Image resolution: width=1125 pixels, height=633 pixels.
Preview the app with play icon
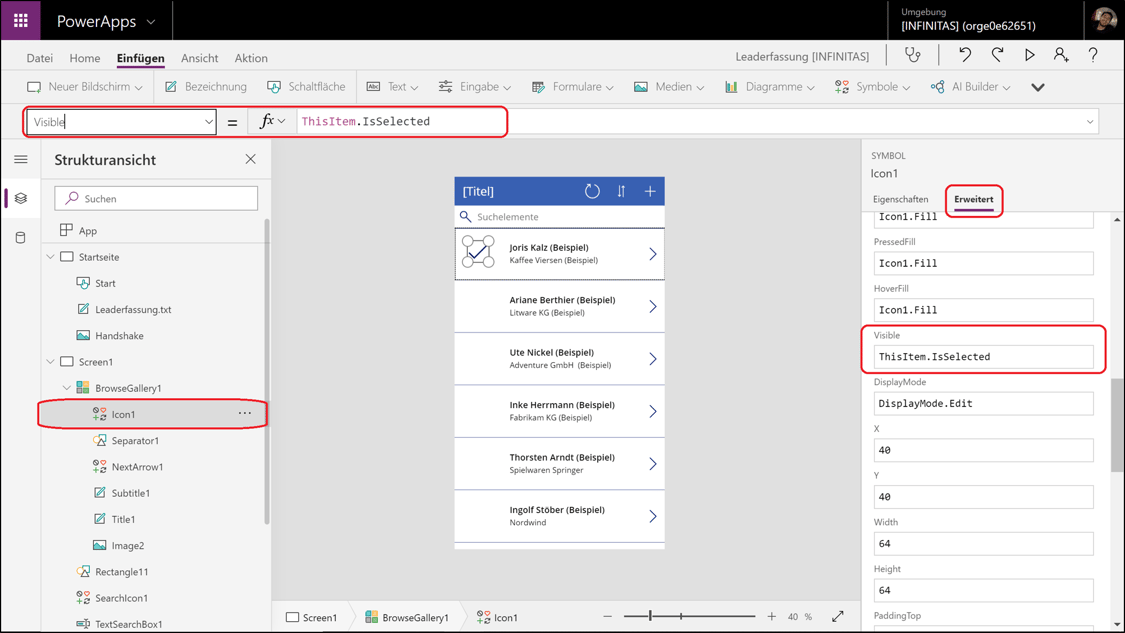(1030, 55)
